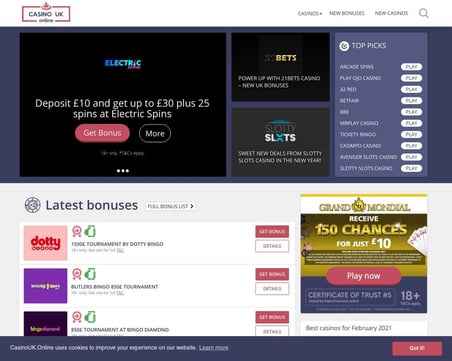Click the Top Picks chip icon
This screenshot has height=361, width=452.
coord(344,46)
